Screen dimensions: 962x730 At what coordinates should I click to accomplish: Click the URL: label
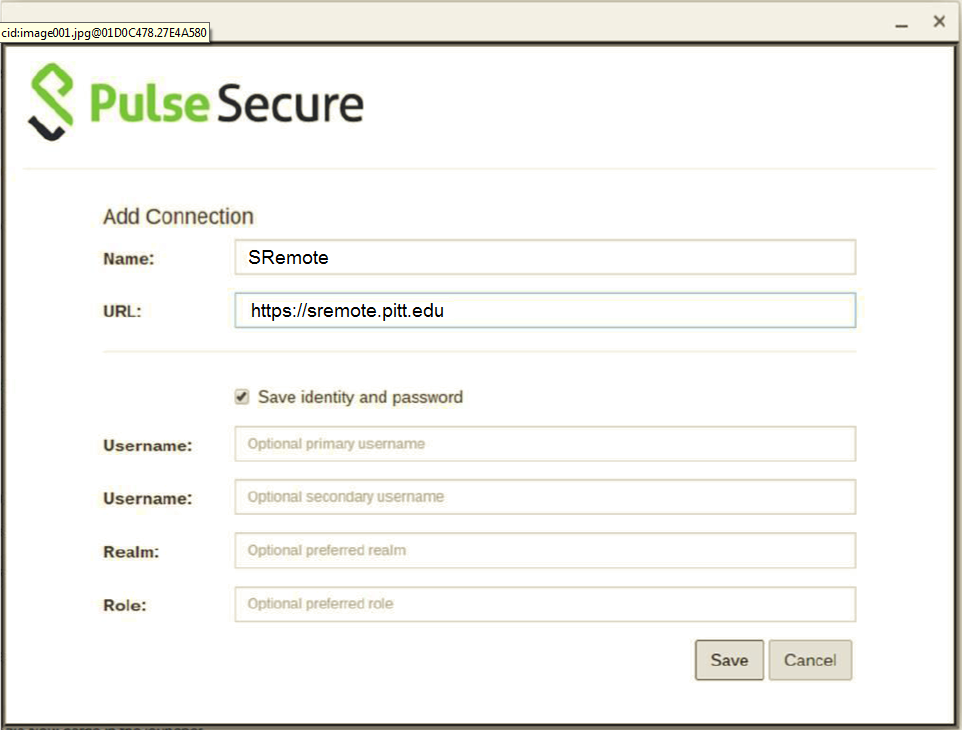tap(122, 312)
